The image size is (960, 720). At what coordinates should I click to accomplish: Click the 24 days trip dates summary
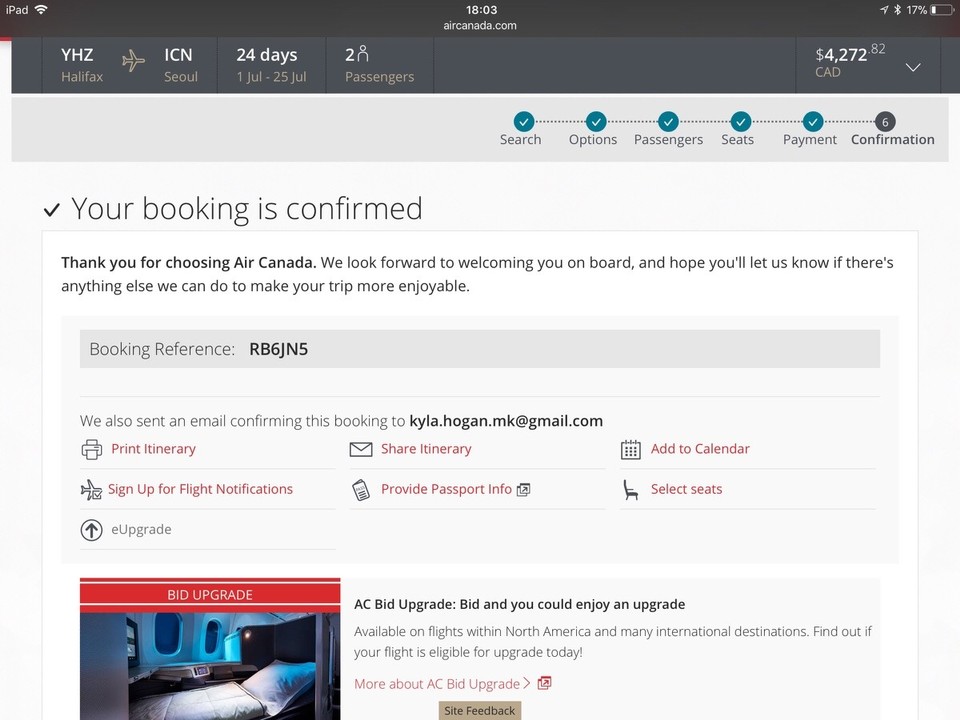click(x=271, y=65)
